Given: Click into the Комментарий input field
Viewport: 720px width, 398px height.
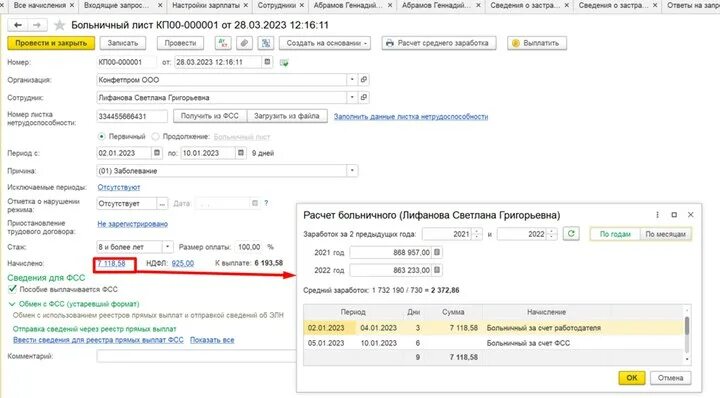Looking at the screenshot, I should point(197,356).
